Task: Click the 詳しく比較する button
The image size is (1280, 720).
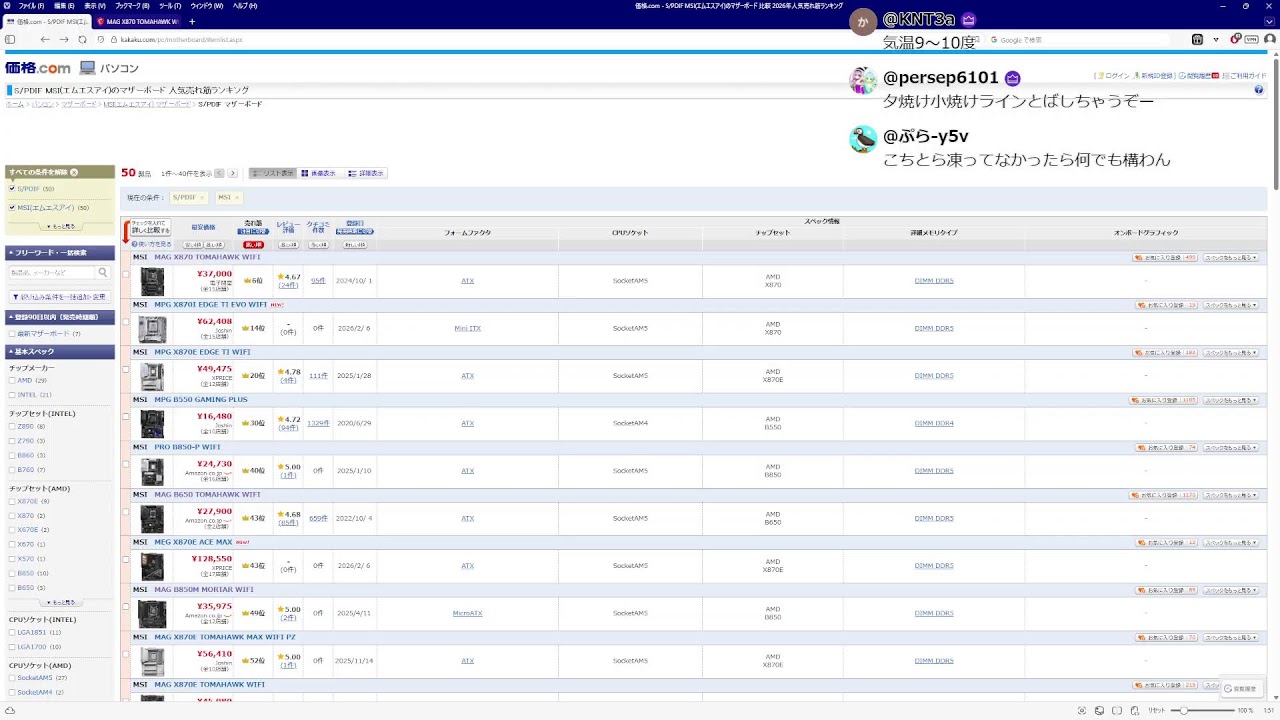Action: 150,228
